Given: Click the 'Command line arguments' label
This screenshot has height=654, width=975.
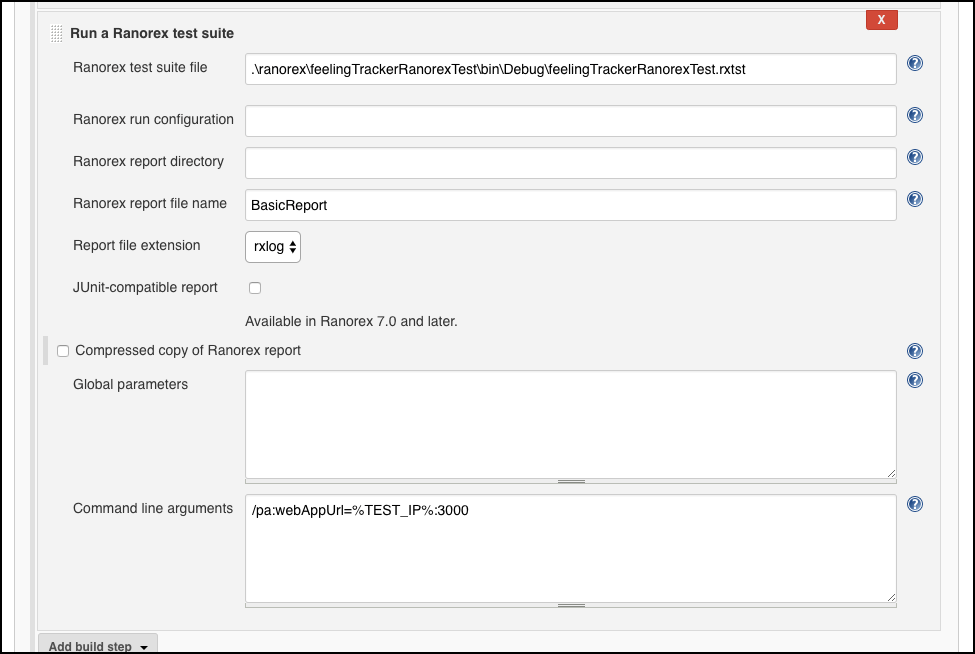Looking at the screenshot, I should pos(153,509).
